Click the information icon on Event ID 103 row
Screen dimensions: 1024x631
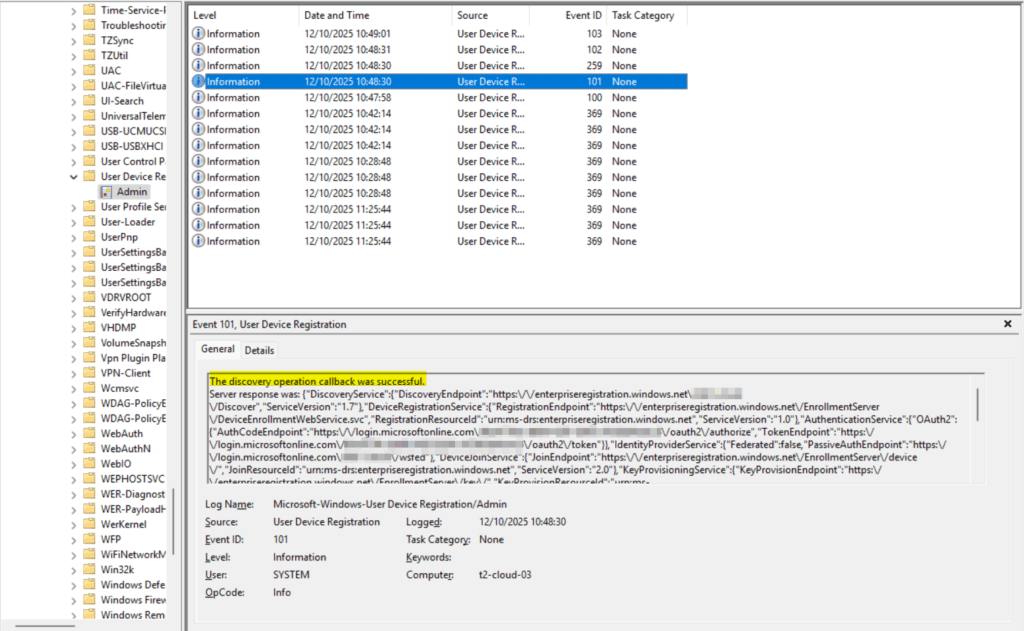point(198,34)
